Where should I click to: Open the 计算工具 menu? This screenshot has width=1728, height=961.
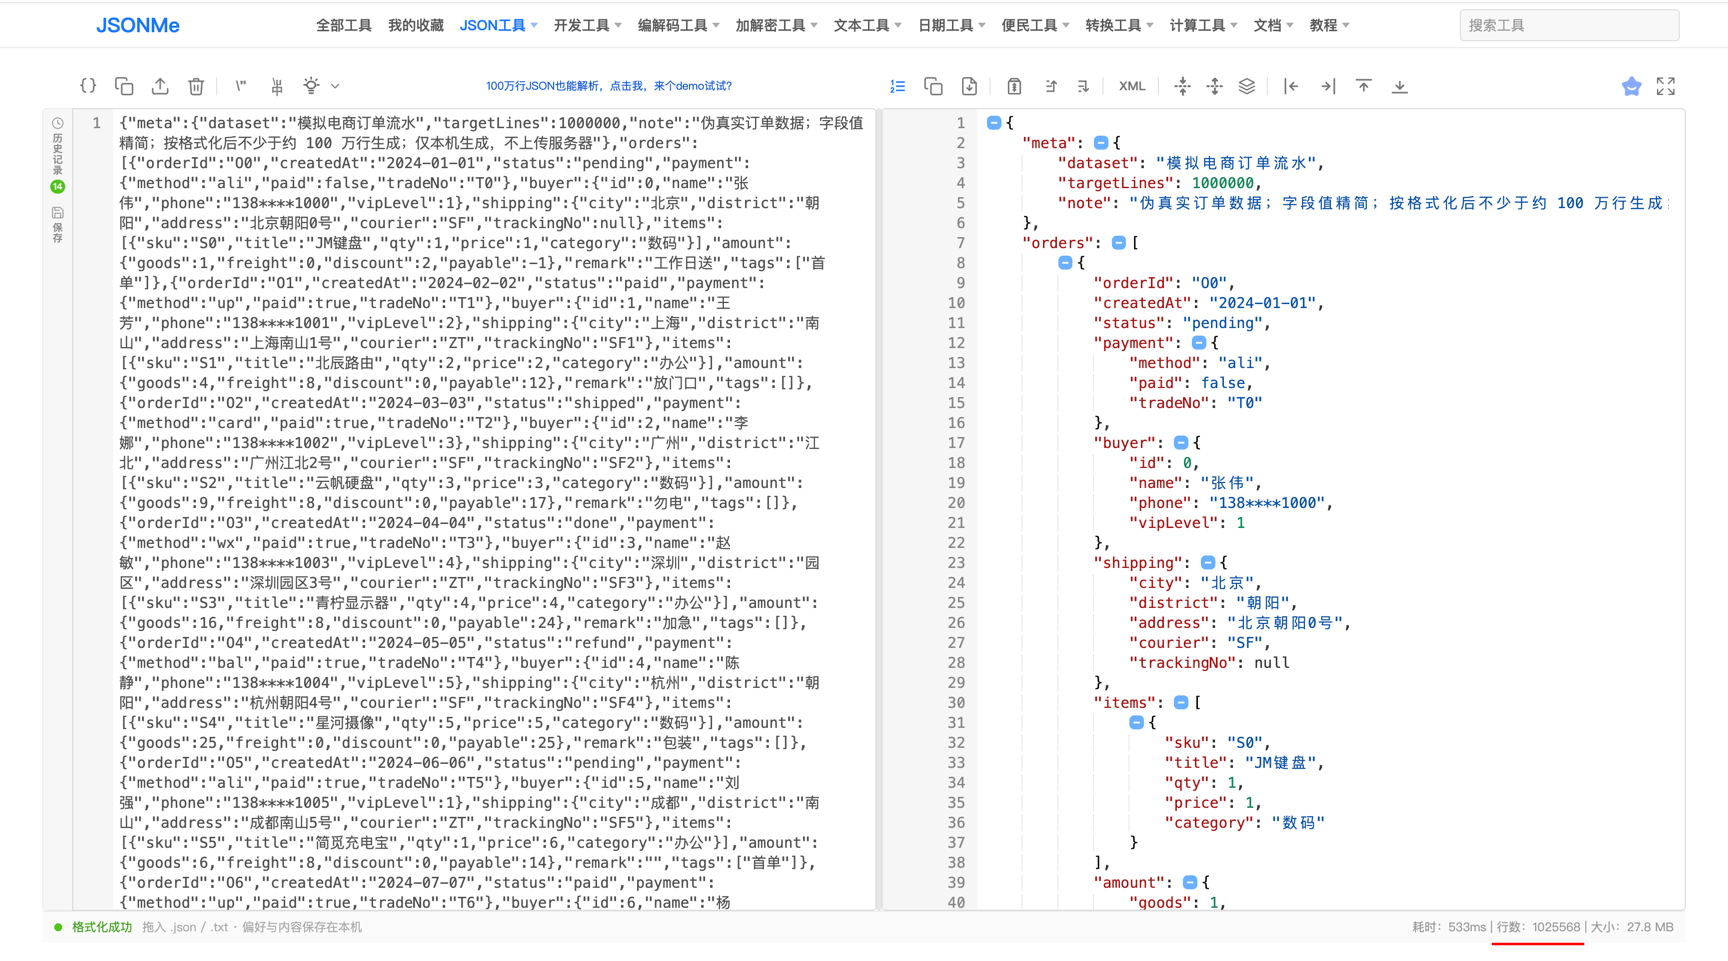pyautogui.click(x=1204, y=25)
